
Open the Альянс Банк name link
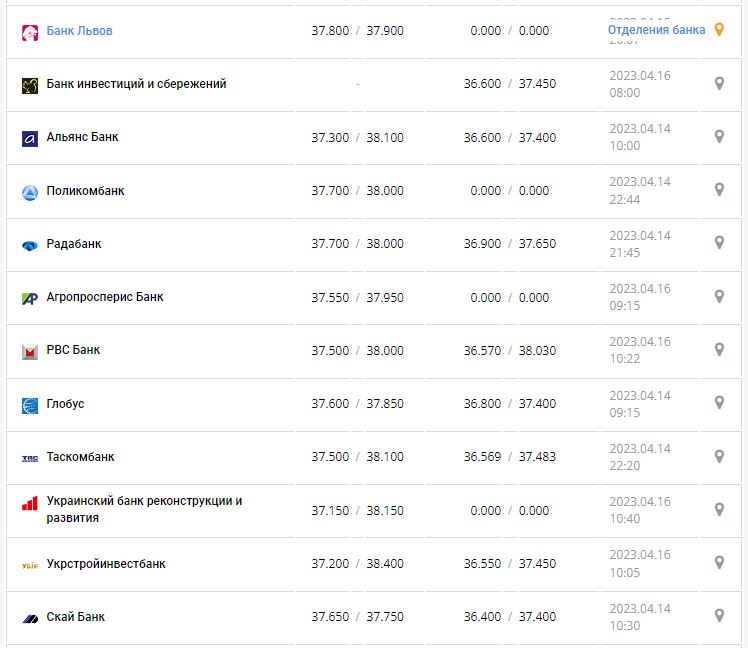click(x=82, y=137)
